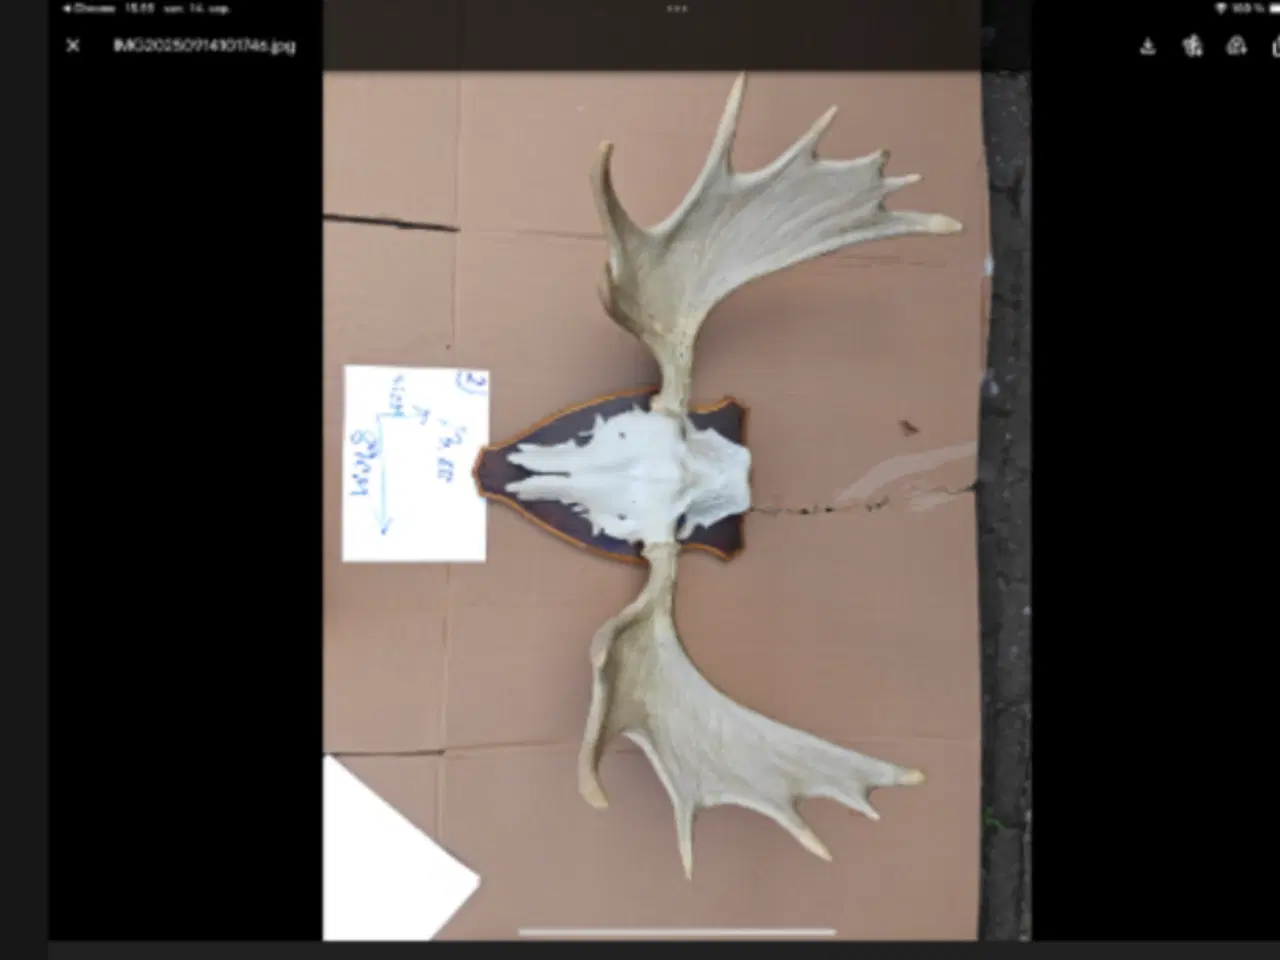Tap the clock time in status bar

pos(139,8)
